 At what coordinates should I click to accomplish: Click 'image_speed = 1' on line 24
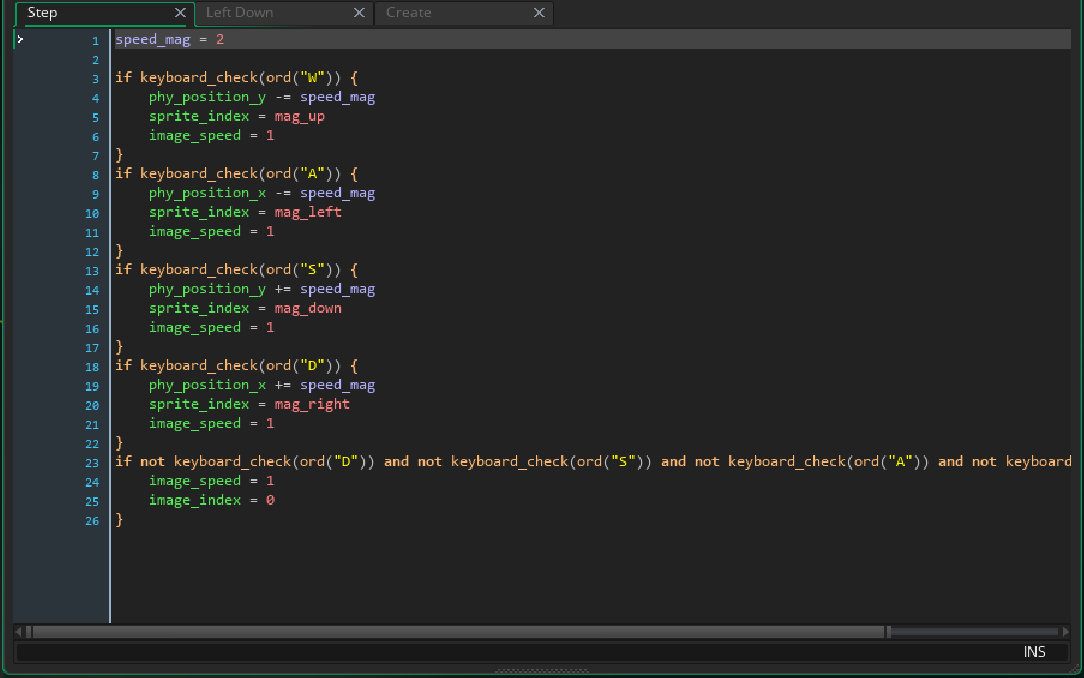(212, 480)
